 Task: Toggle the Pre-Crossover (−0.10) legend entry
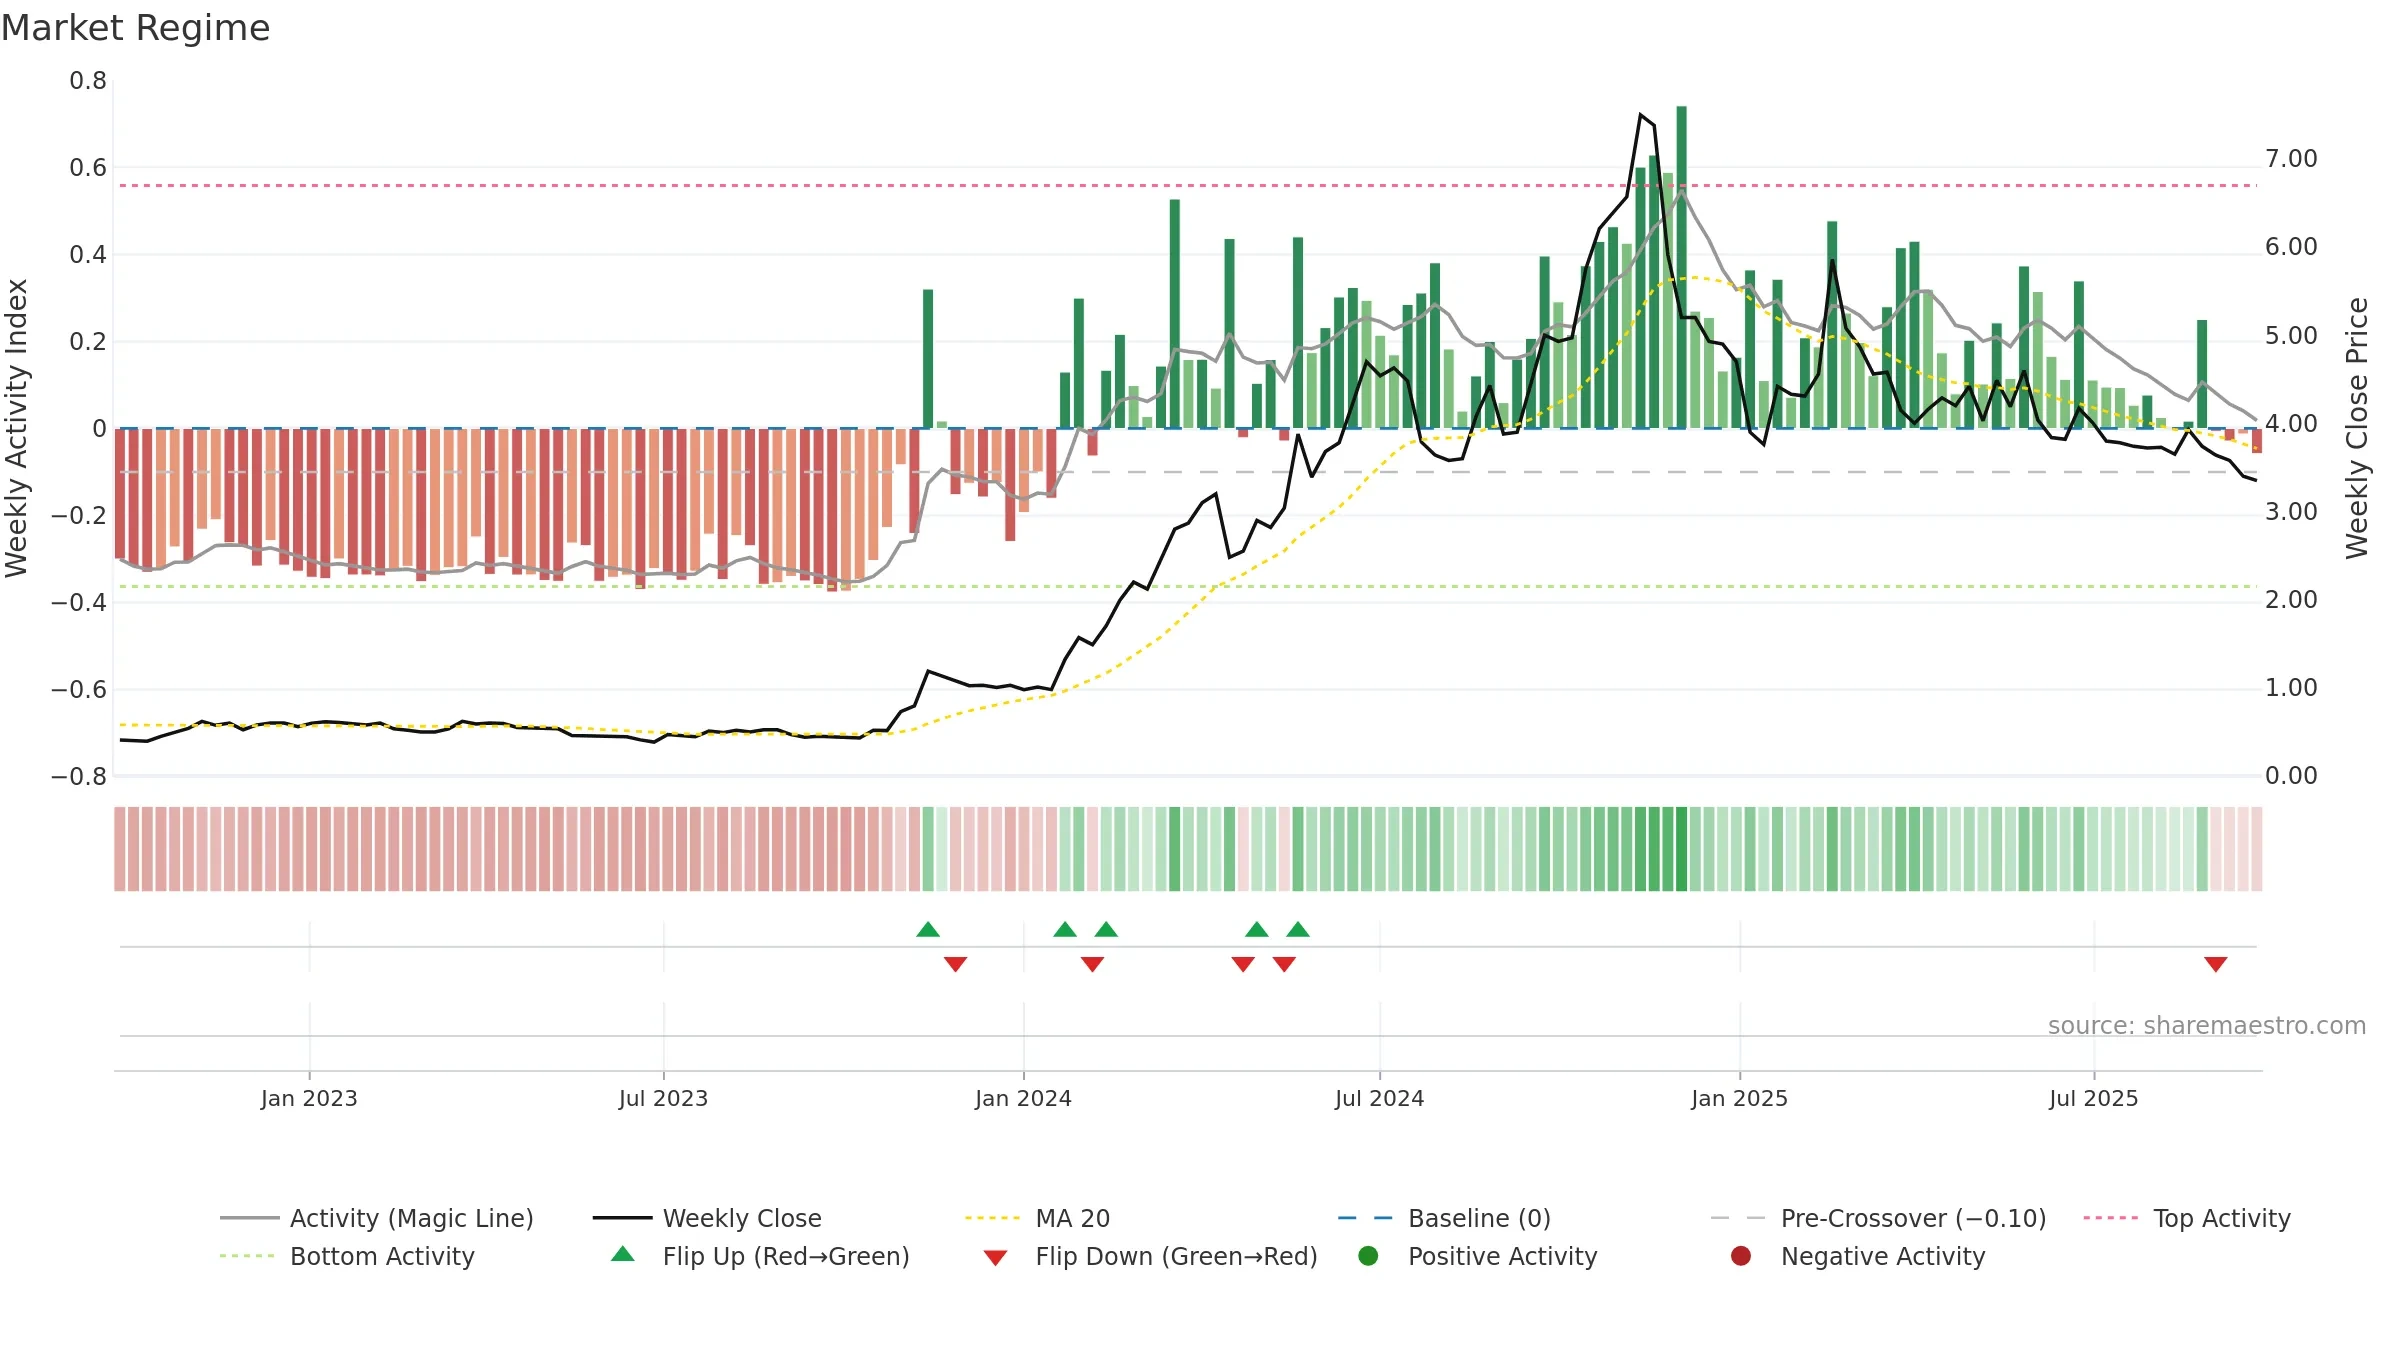click(1878, 1218)
